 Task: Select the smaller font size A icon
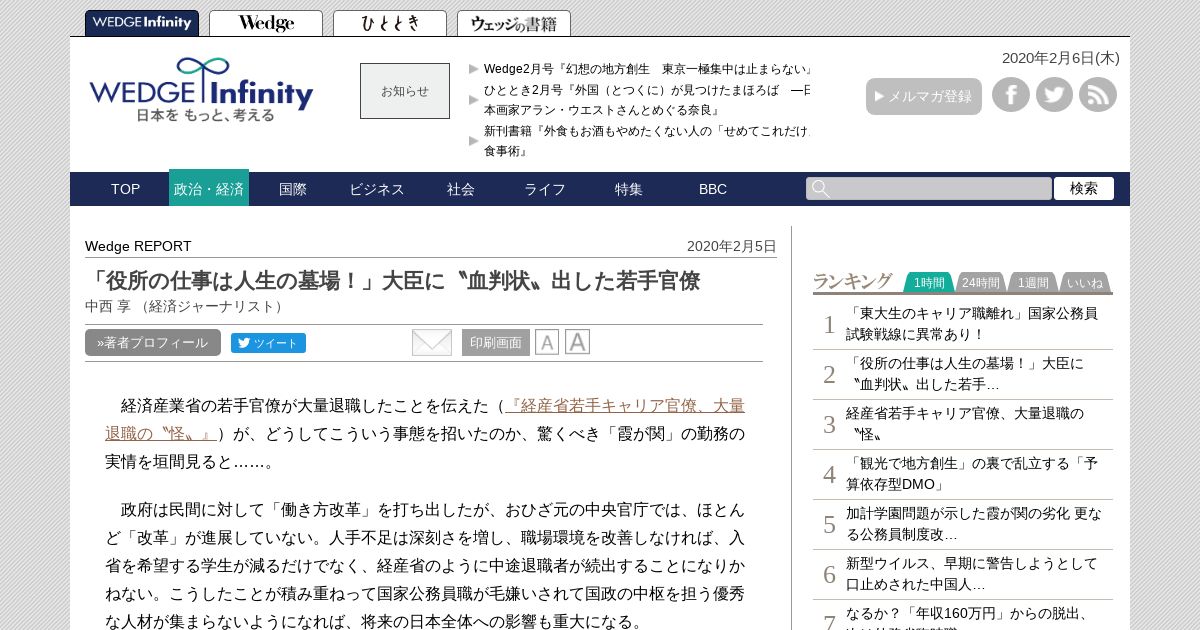pos(547,342)
